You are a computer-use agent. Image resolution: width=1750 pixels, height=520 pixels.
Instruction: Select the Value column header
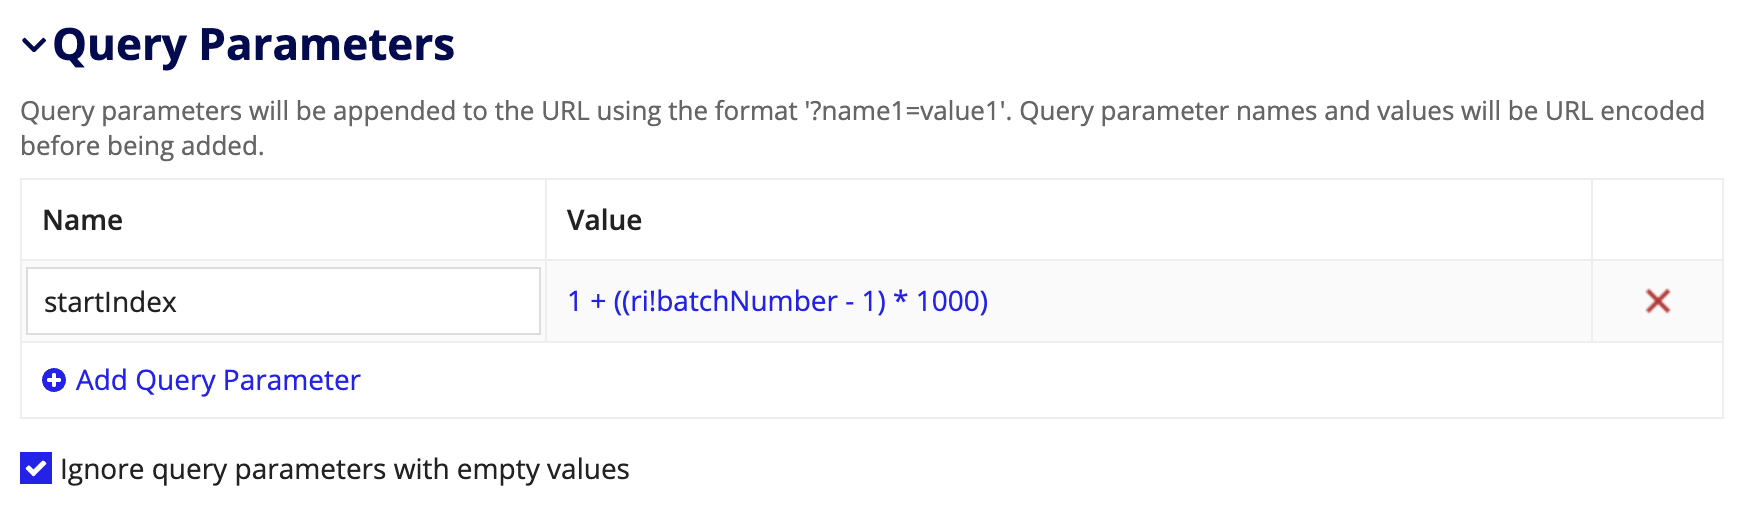point(604,220)
